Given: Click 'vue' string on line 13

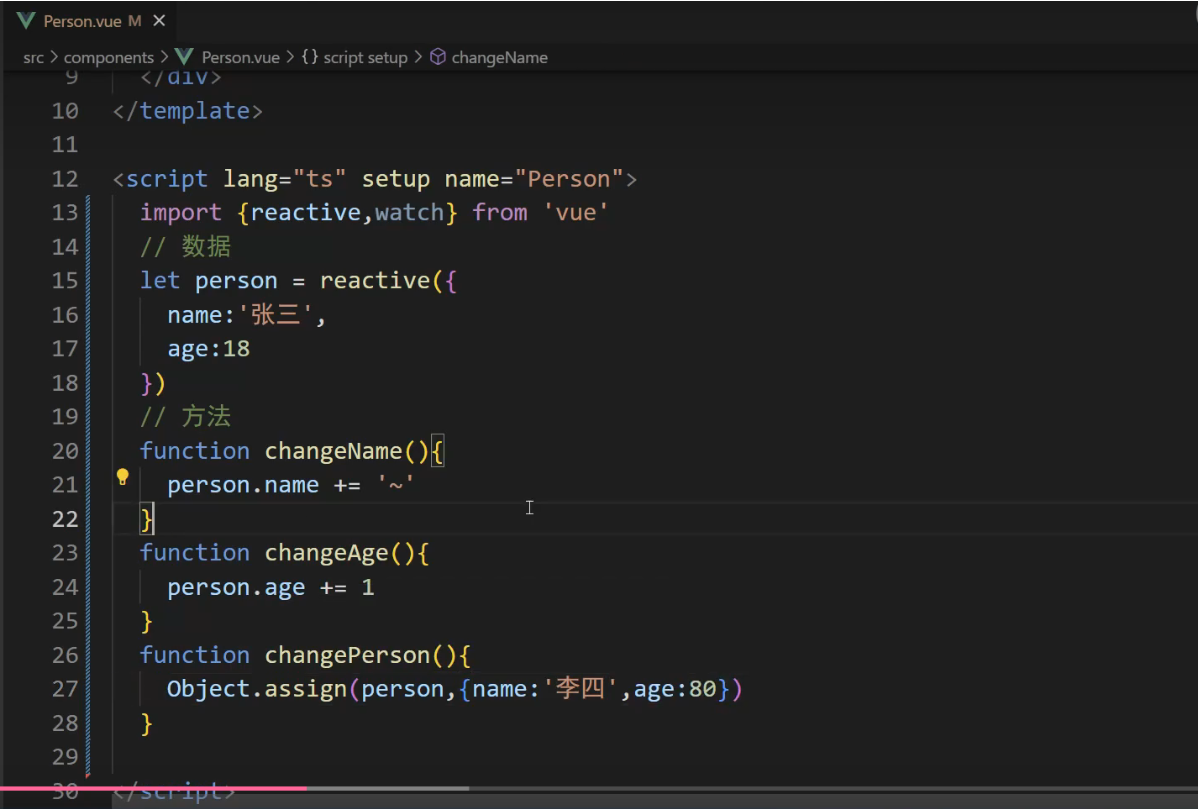Looking at the screenshot, I should pos(576,213).
